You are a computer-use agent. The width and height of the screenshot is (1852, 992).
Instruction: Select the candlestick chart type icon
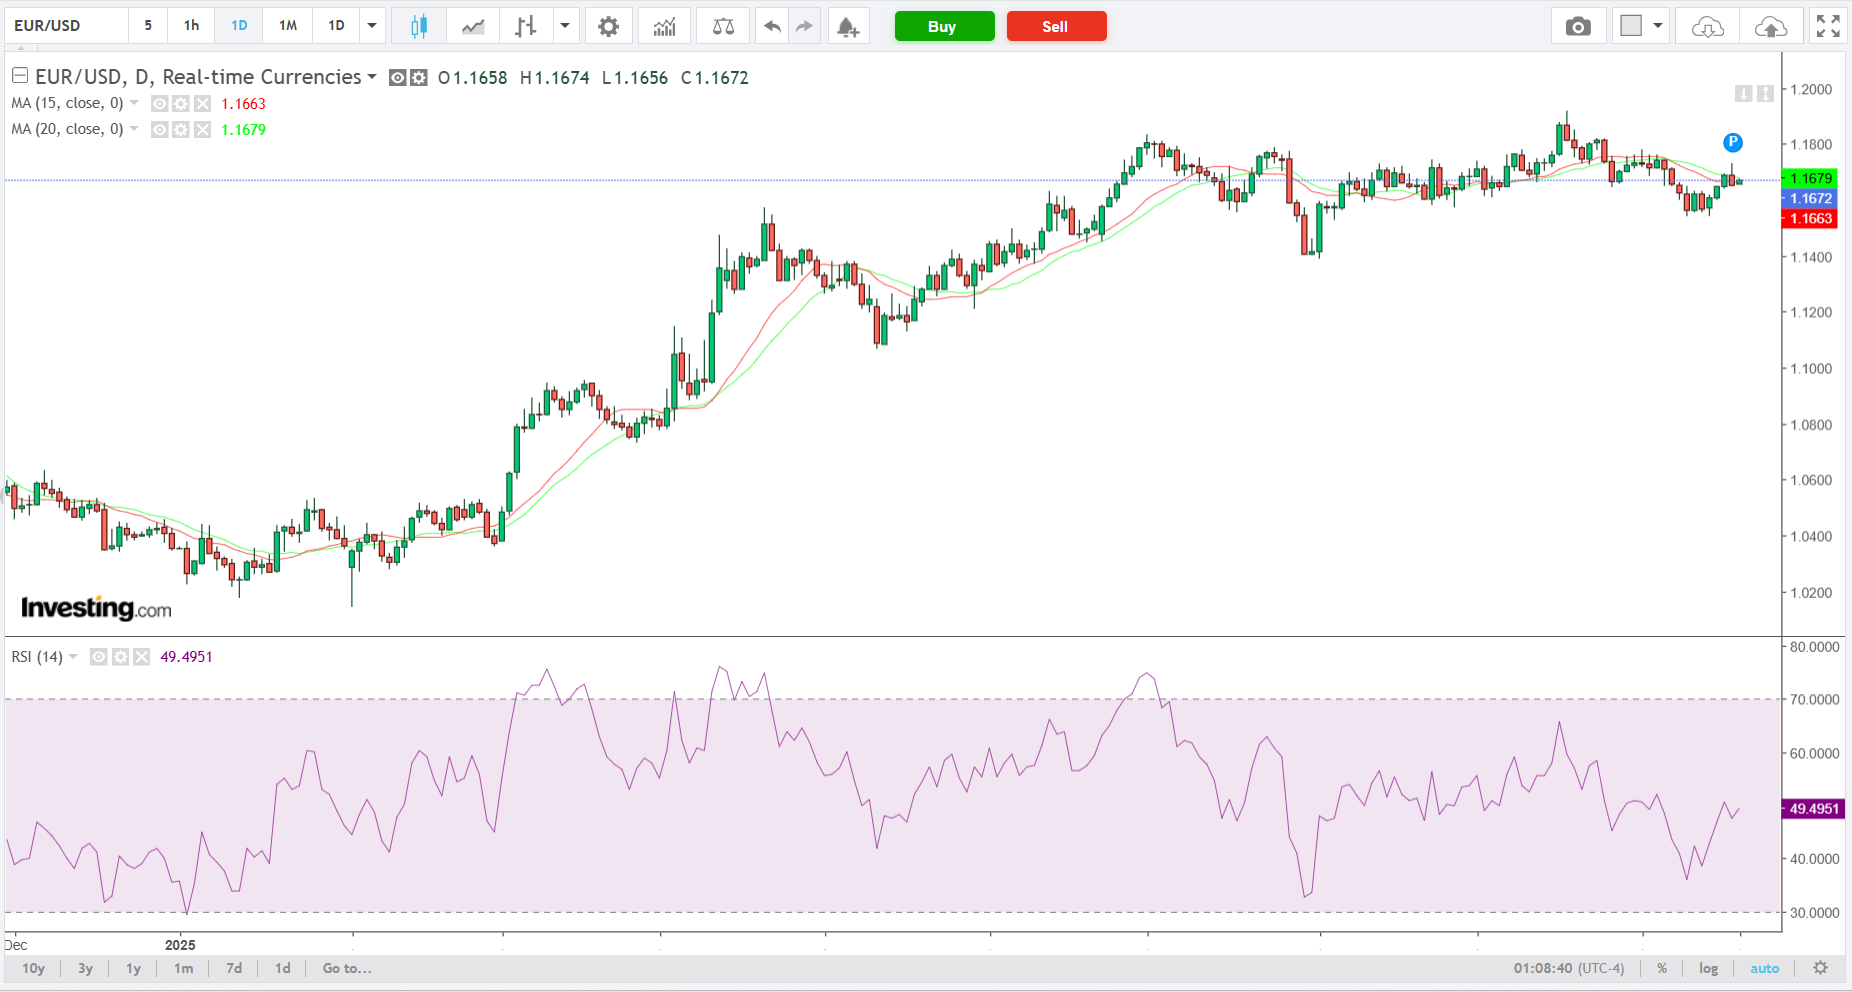pos(419,26)
